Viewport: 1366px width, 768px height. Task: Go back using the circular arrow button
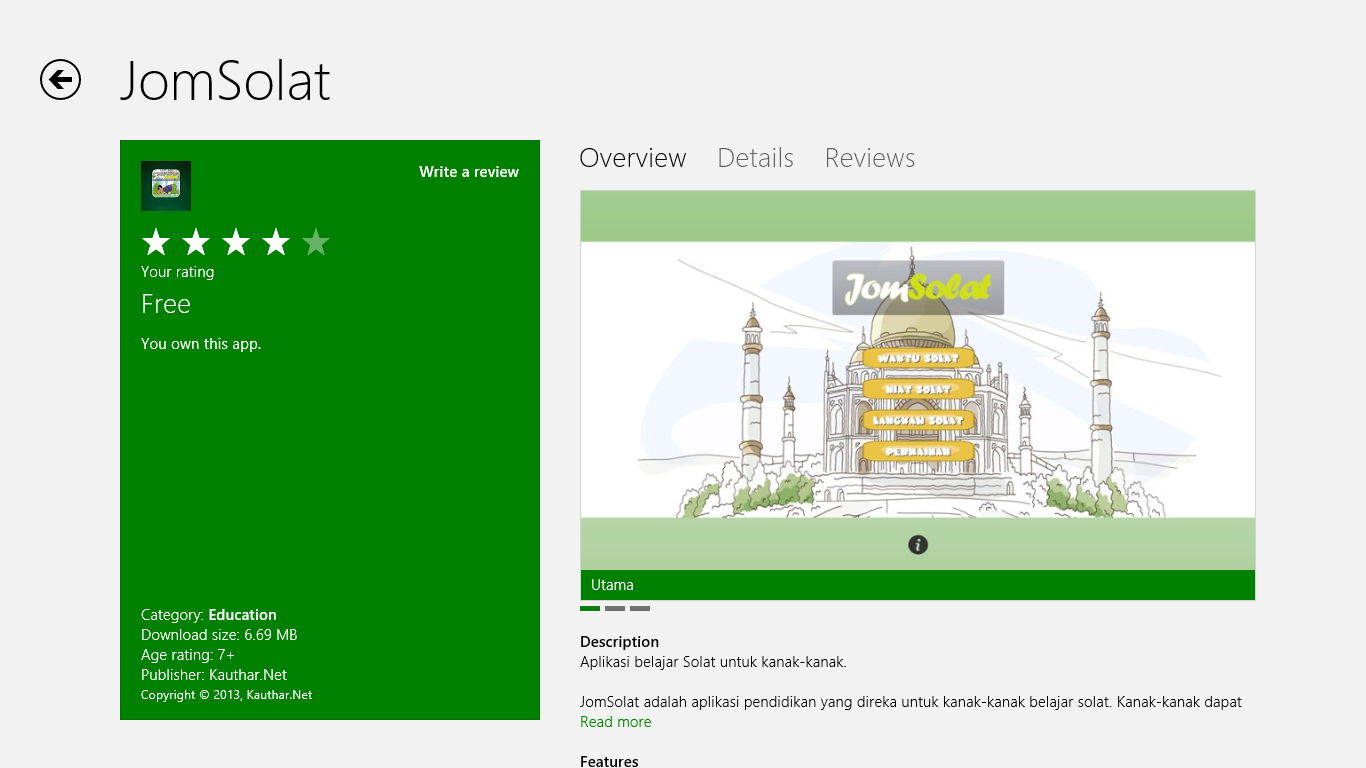(x=60, y=80)
